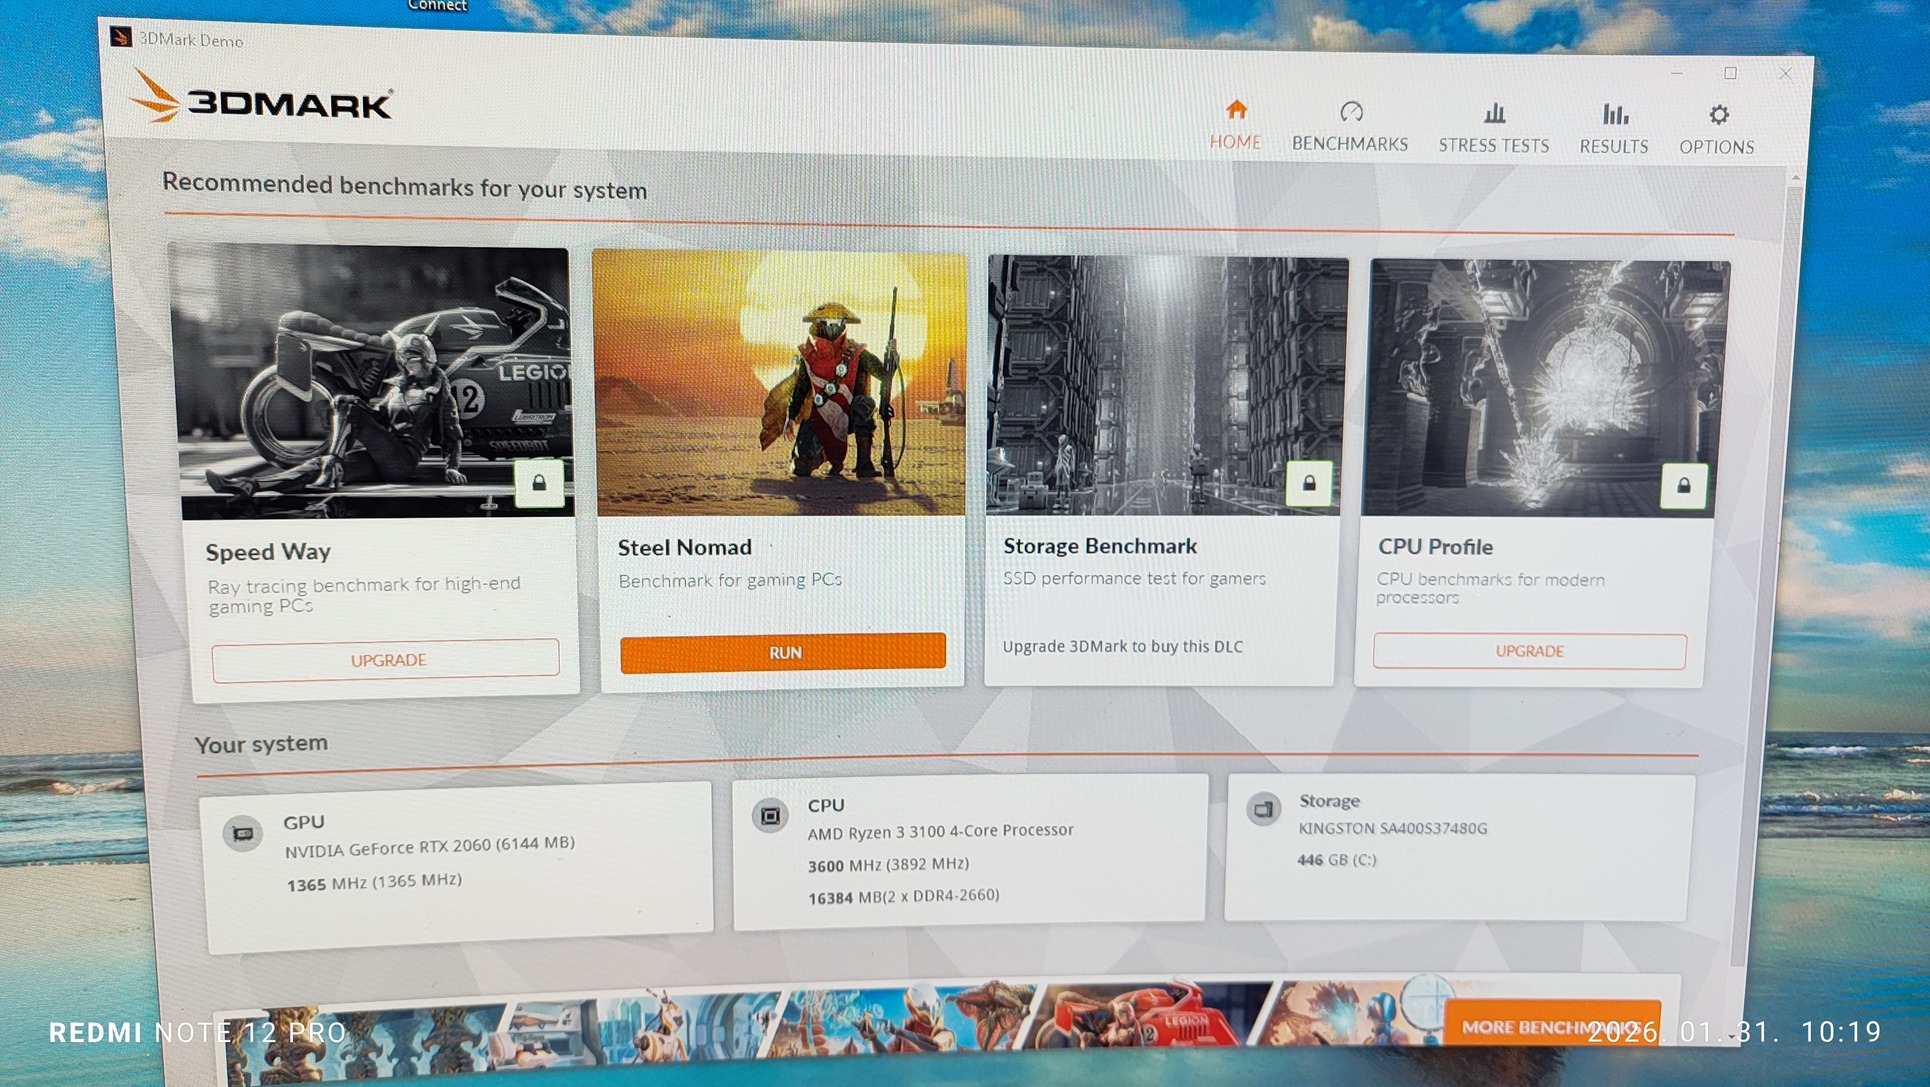Click the vertical scrollbar up arrow
The image size is (1930, 1087).
pyautogui.click(x=1796, y=179)
